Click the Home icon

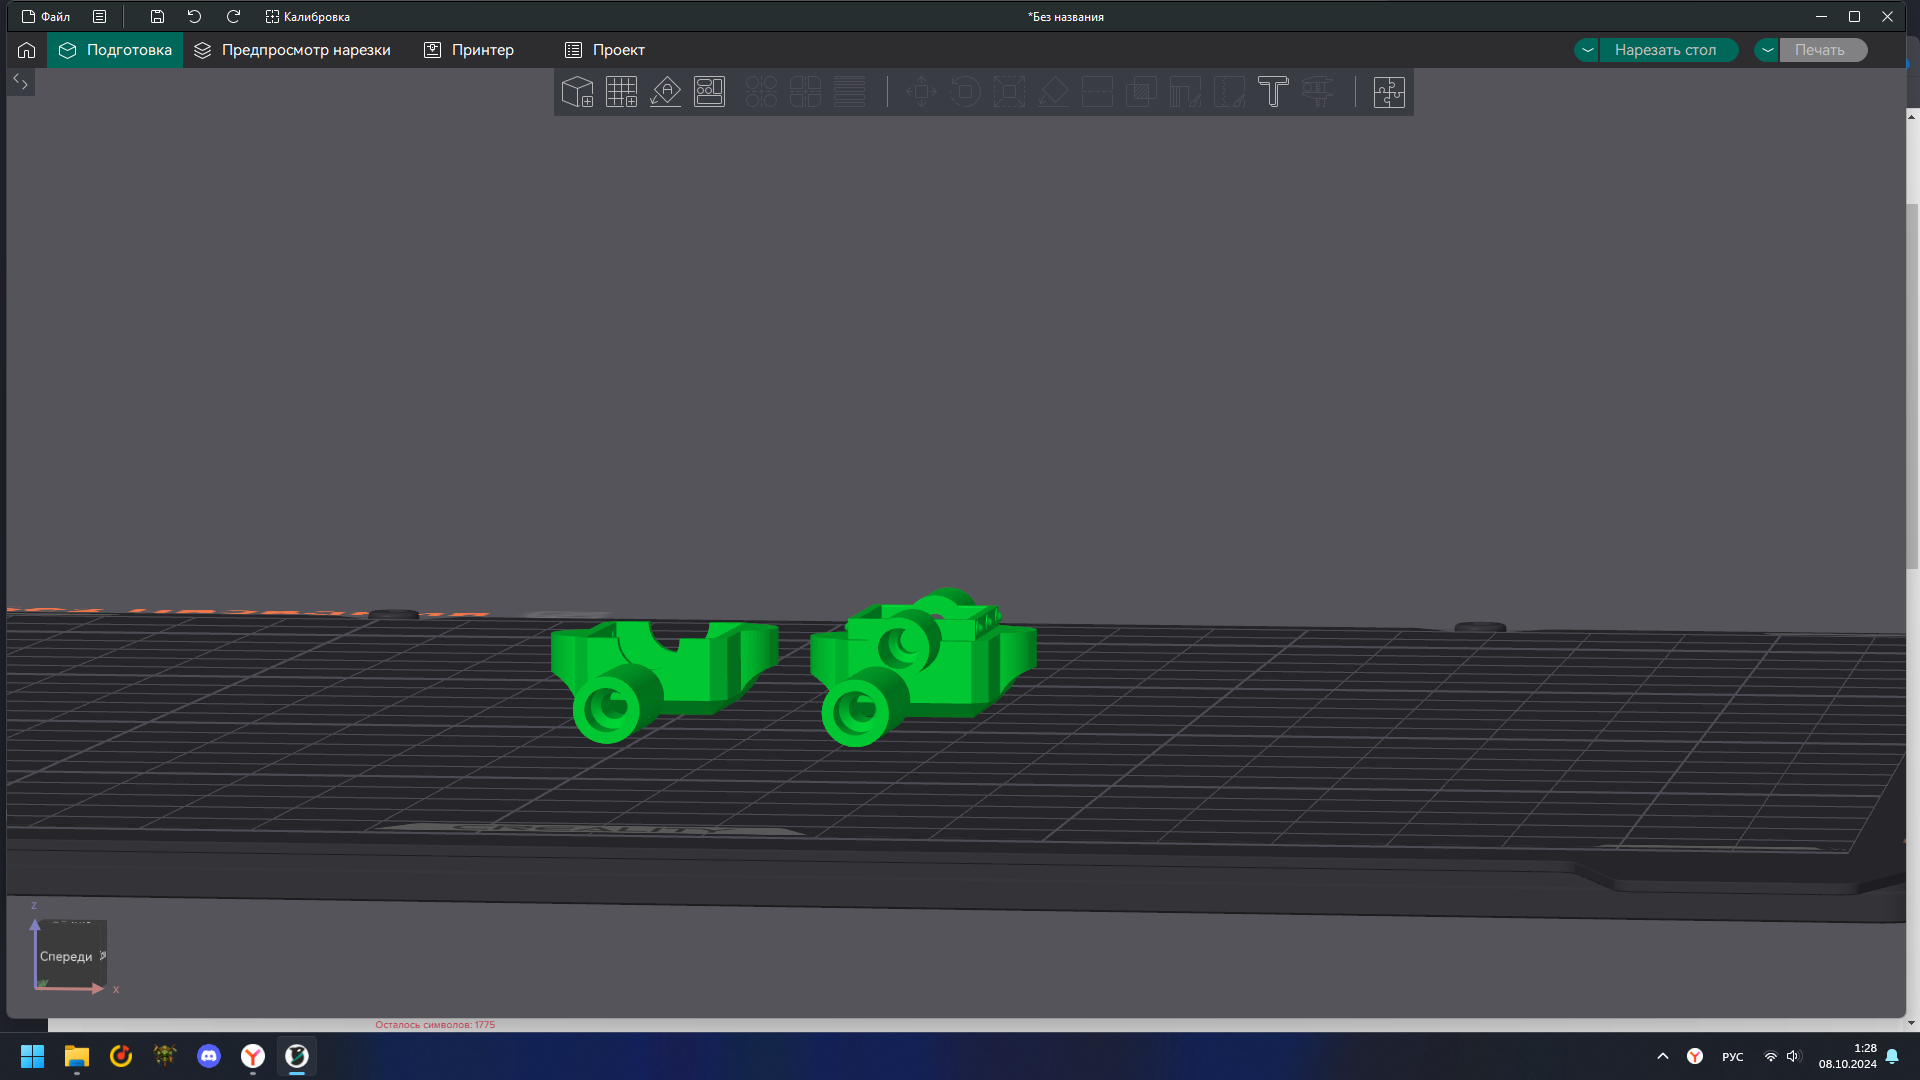[x=27, y=50]
